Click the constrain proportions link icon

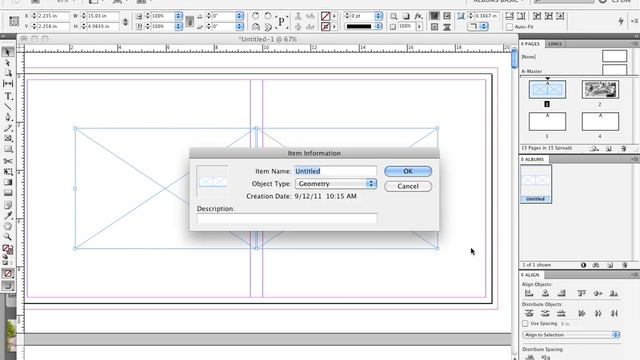pos(125,22)
